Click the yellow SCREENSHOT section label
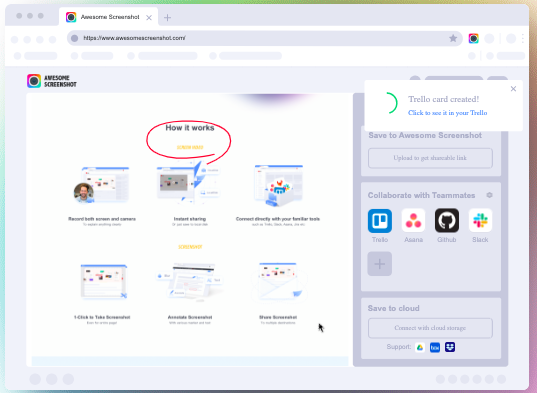This screenshot has width=537, height=393. click(x=190, y=247)
